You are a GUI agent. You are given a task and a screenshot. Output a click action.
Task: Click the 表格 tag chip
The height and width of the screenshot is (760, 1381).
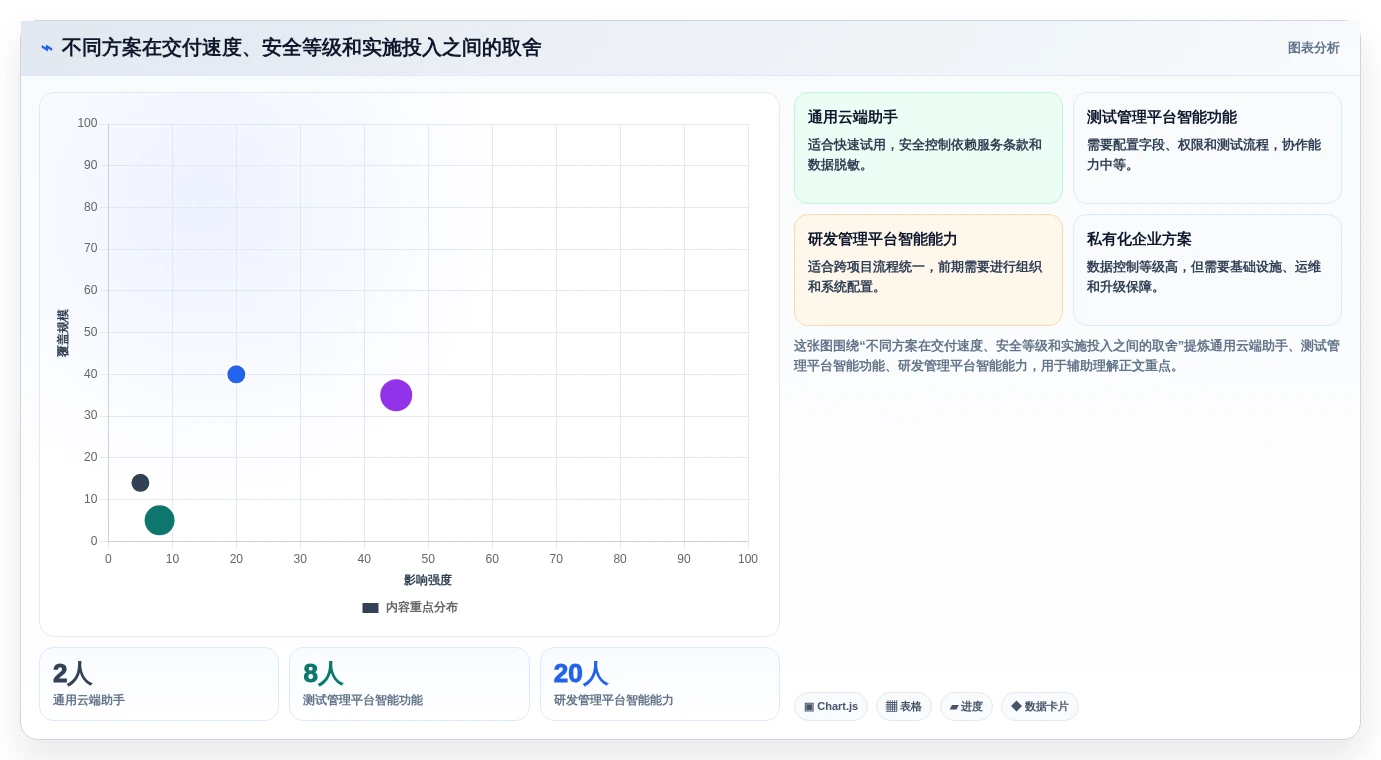click(x=904, y=707)
